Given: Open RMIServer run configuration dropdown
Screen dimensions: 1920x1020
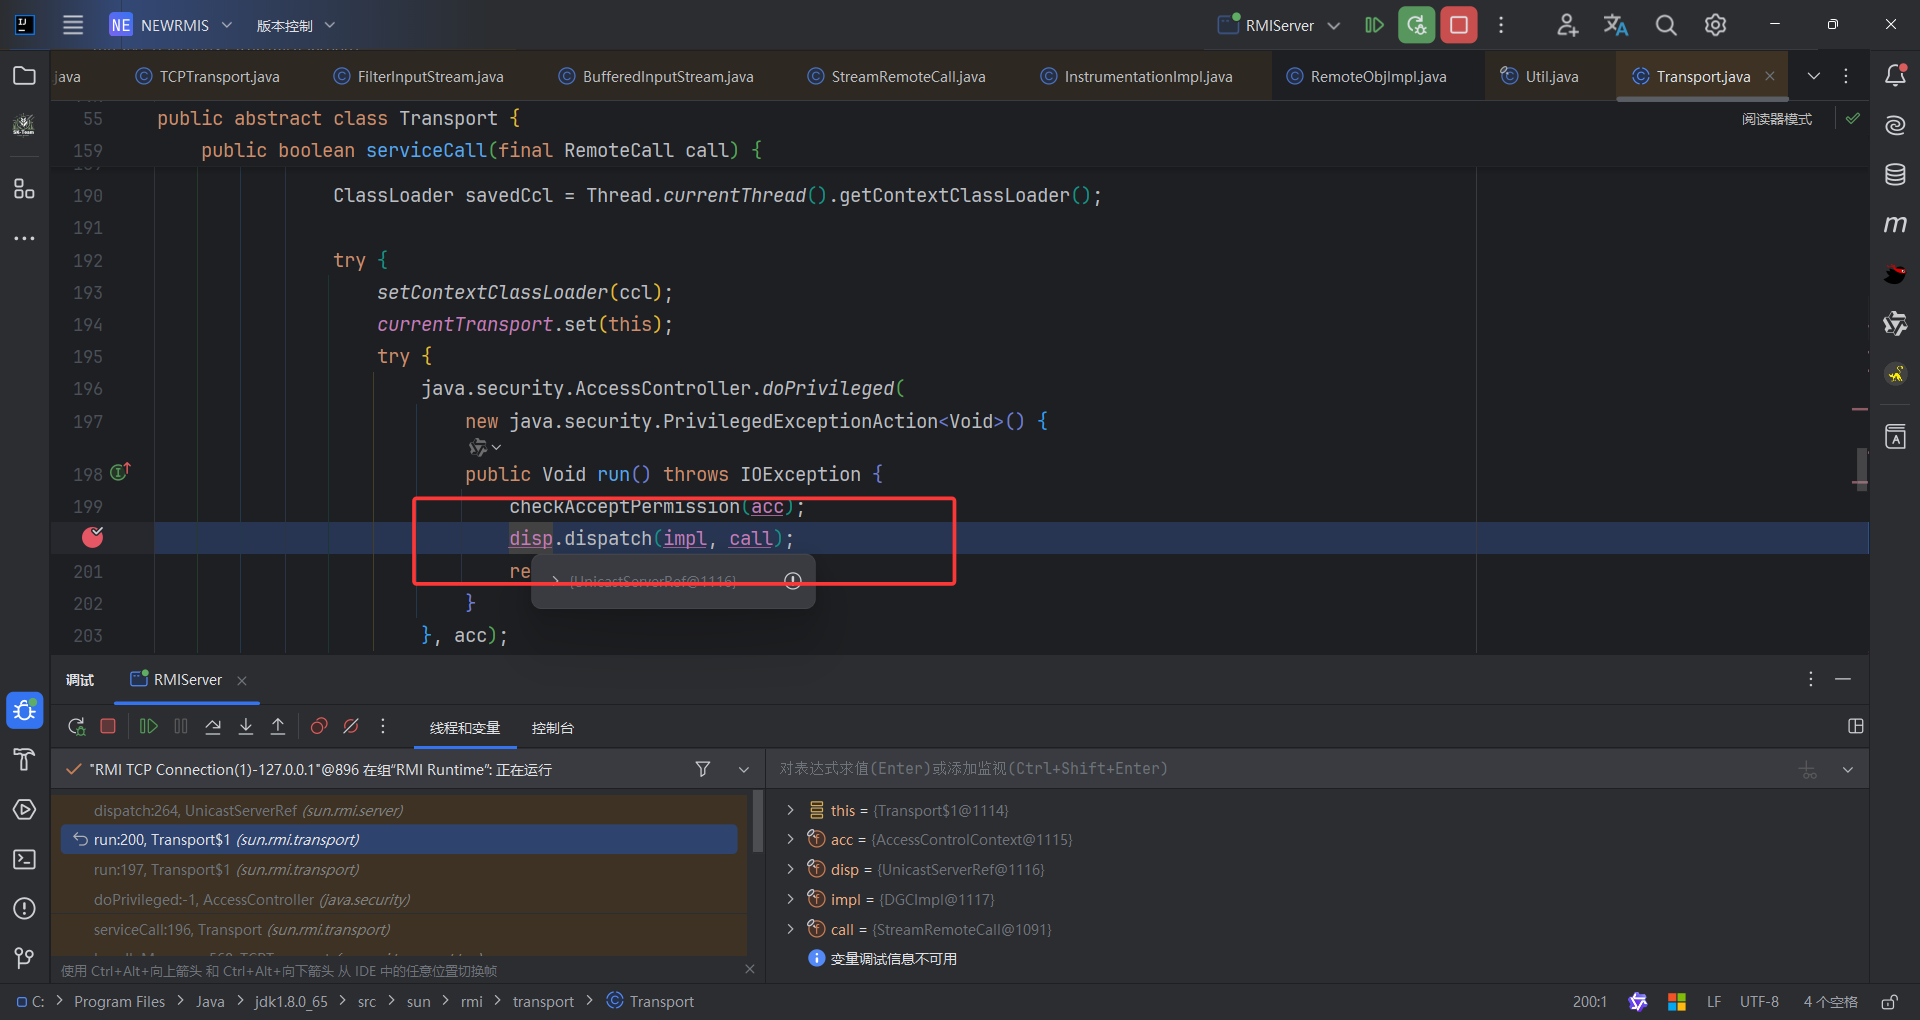Looking at the screenshot, I should click(1279, 25).
